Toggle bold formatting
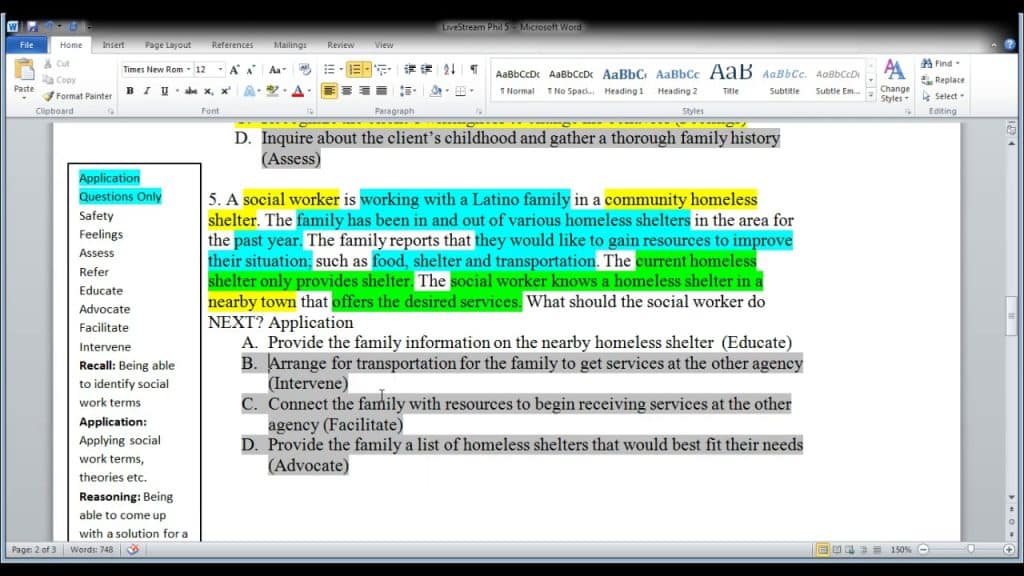1024x576 pixels. 130,91
